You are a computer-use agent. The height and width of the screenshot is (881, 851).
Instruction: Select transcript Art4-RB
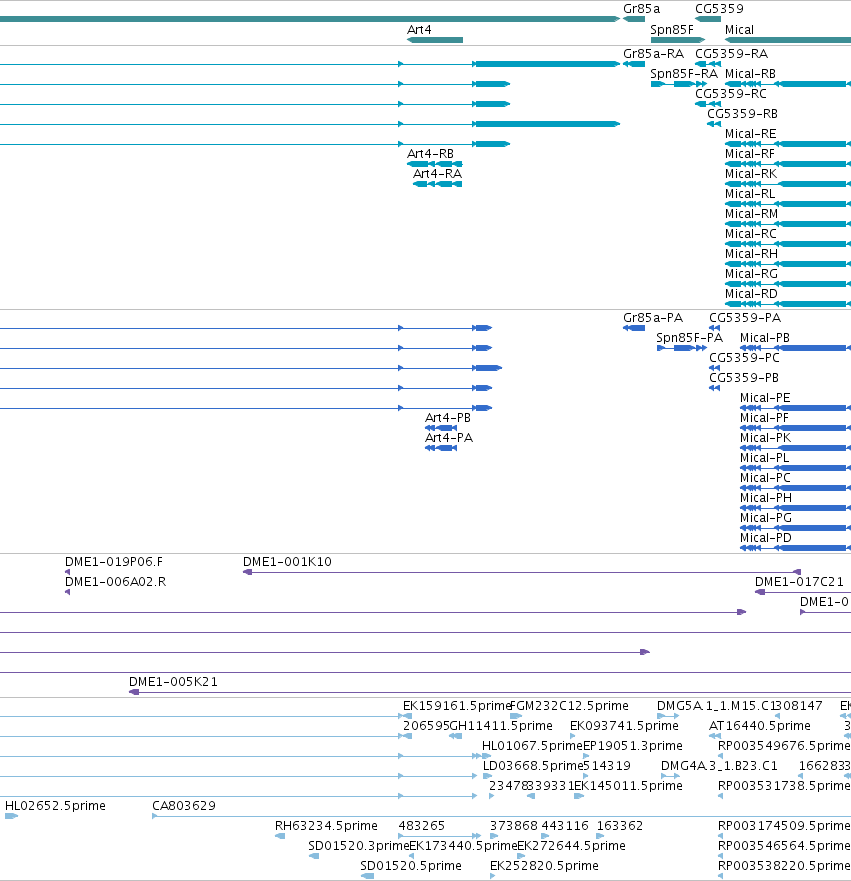pyautogui.click(x=435, y=164)
